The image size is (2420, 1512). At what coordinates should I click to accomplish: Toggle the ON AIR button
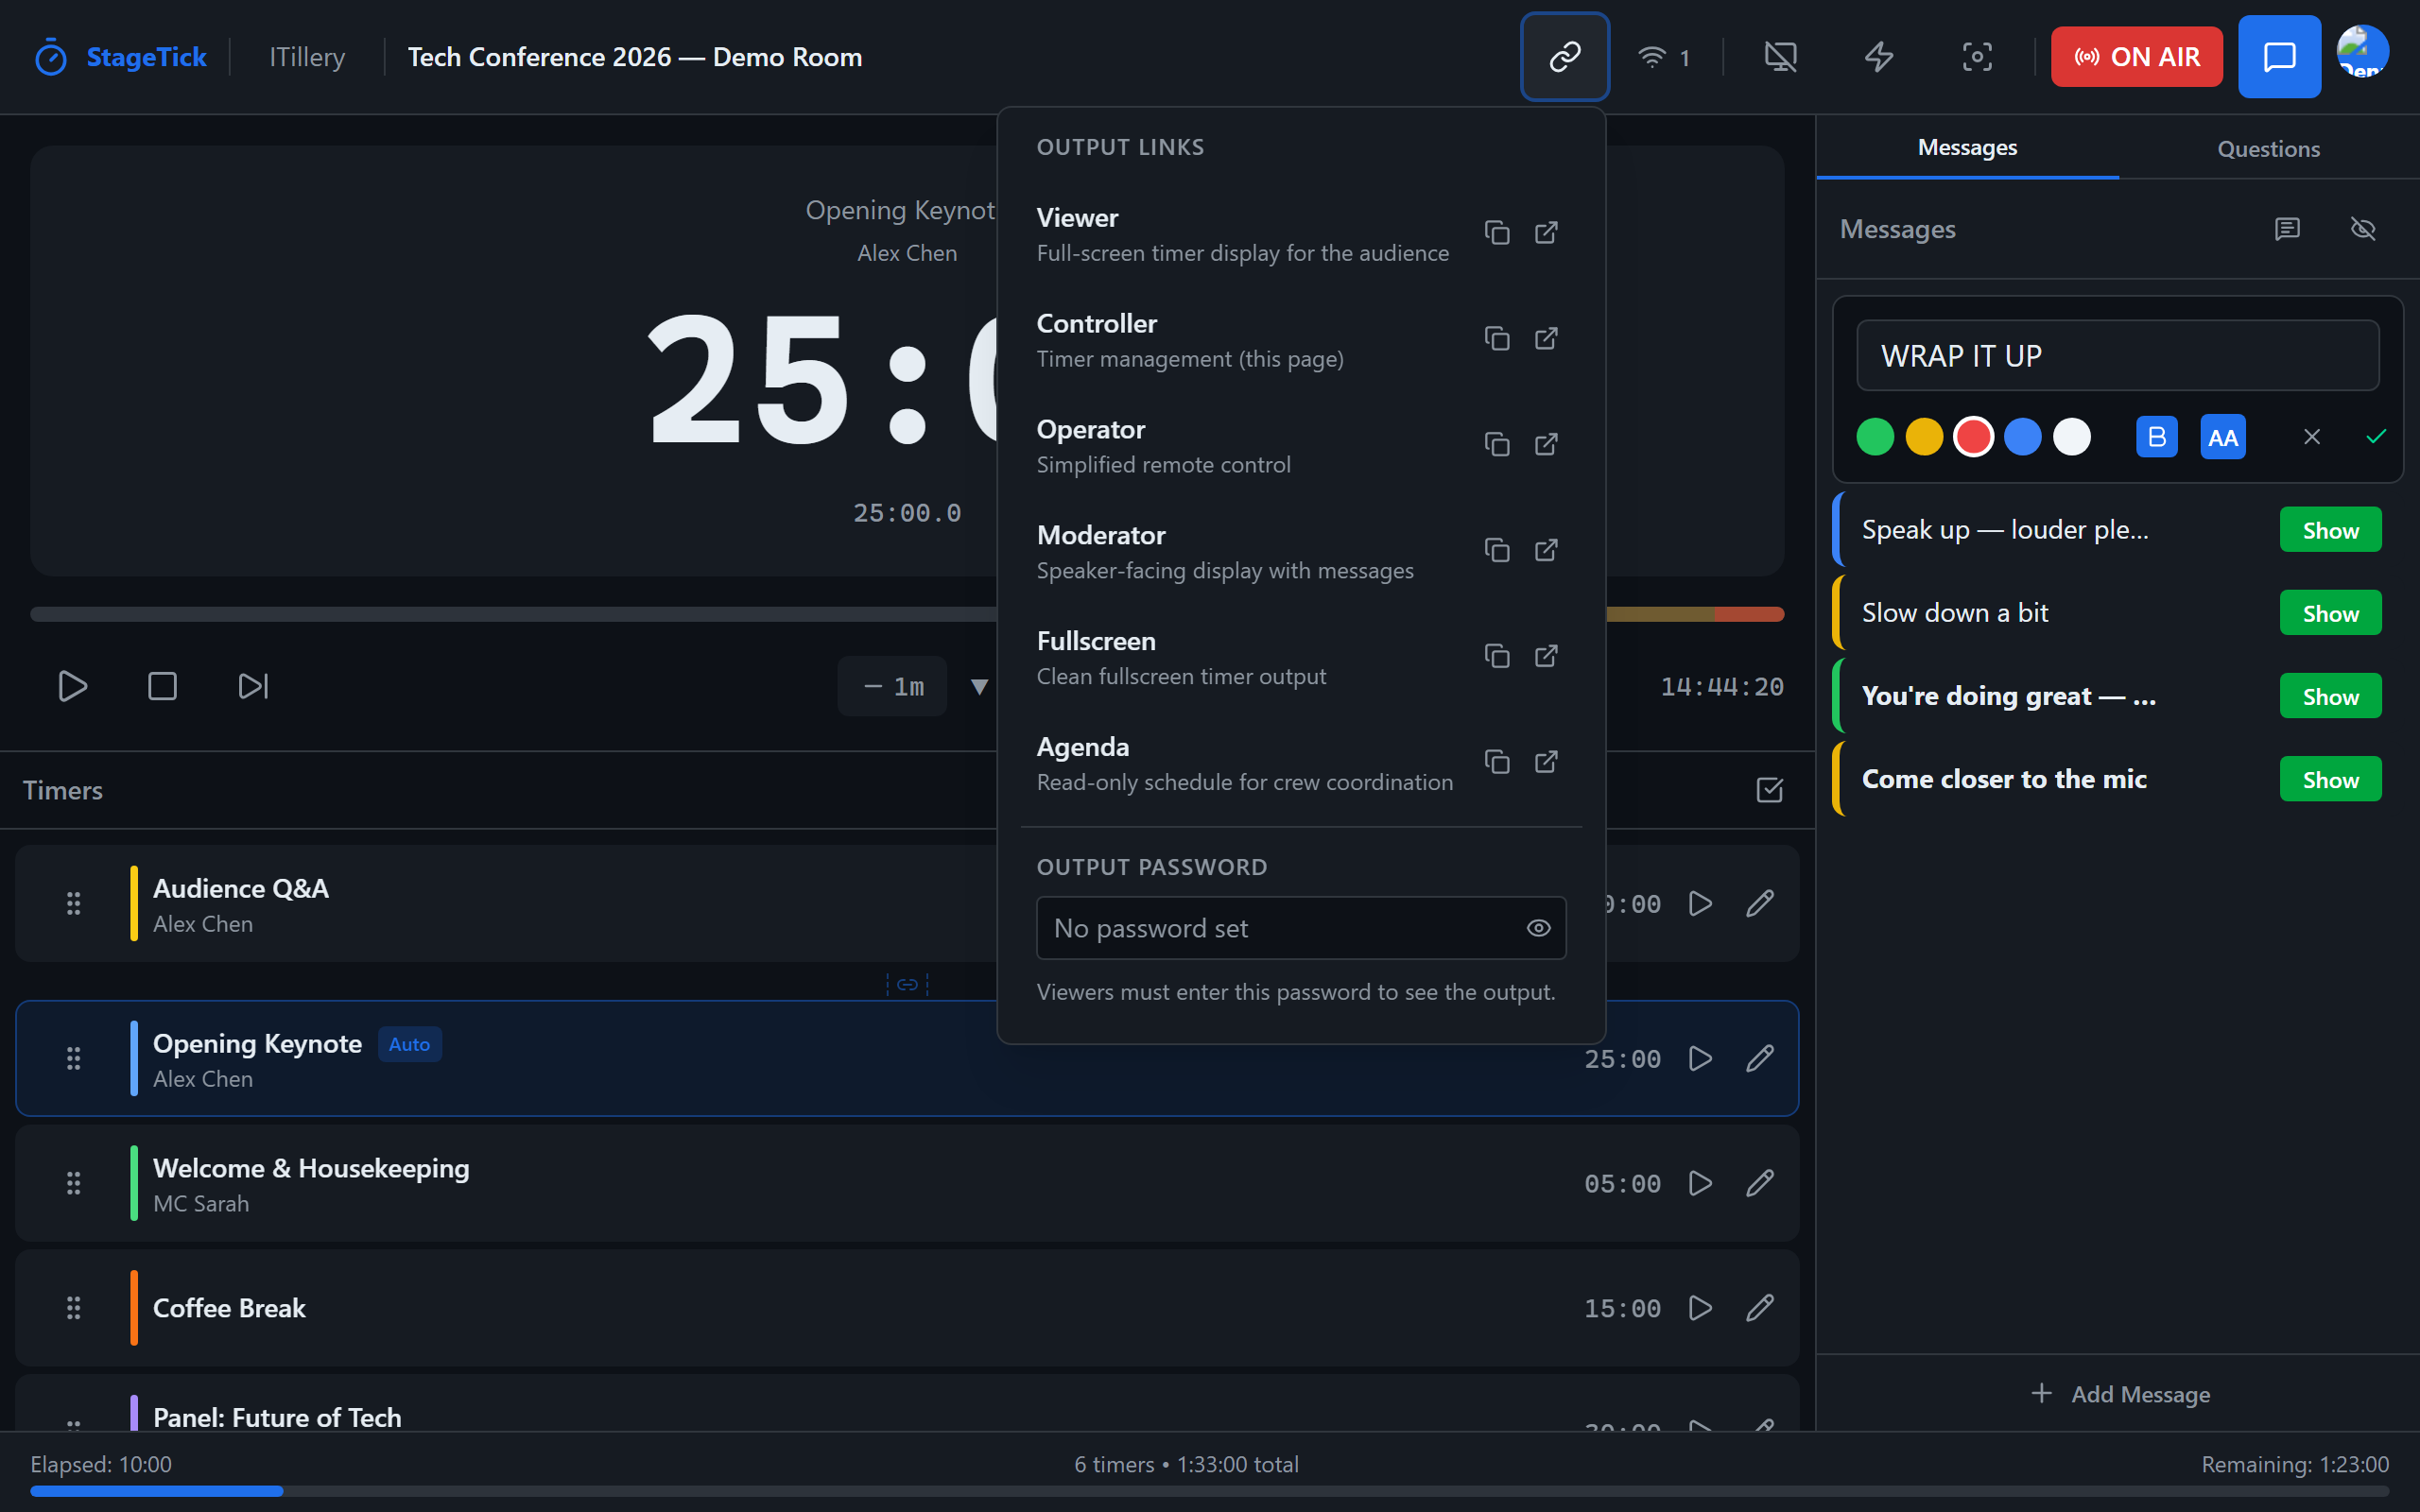click(x=2136, y=57)
